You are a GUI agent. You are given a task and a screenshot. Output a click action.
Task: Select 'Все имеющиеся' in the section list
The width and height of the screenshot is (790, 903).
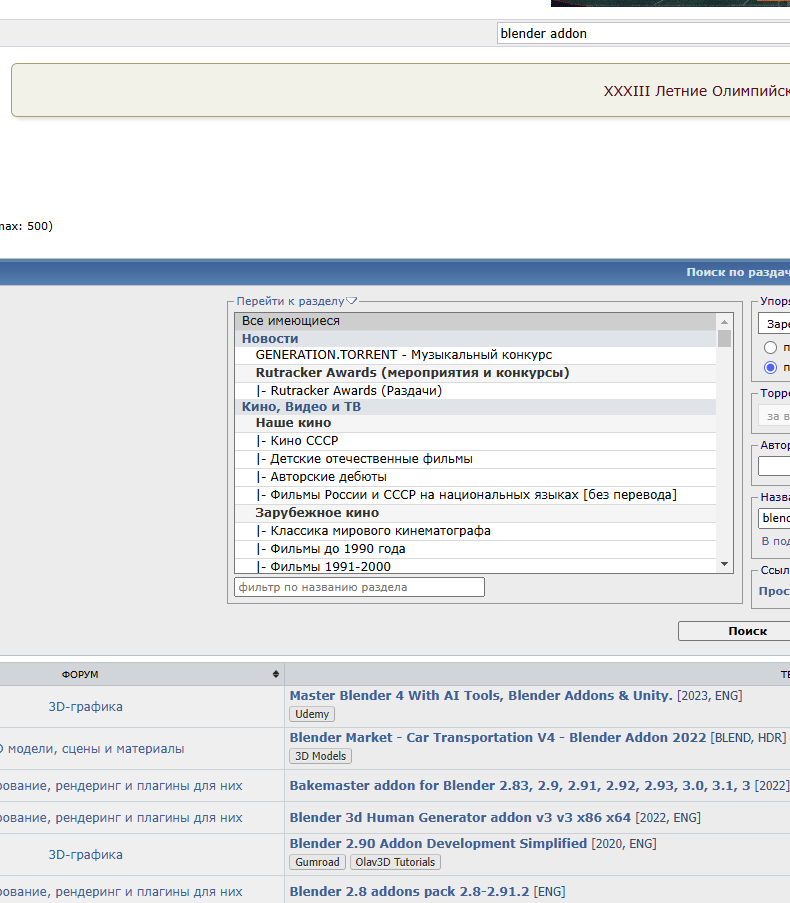(x=475, y=321)
